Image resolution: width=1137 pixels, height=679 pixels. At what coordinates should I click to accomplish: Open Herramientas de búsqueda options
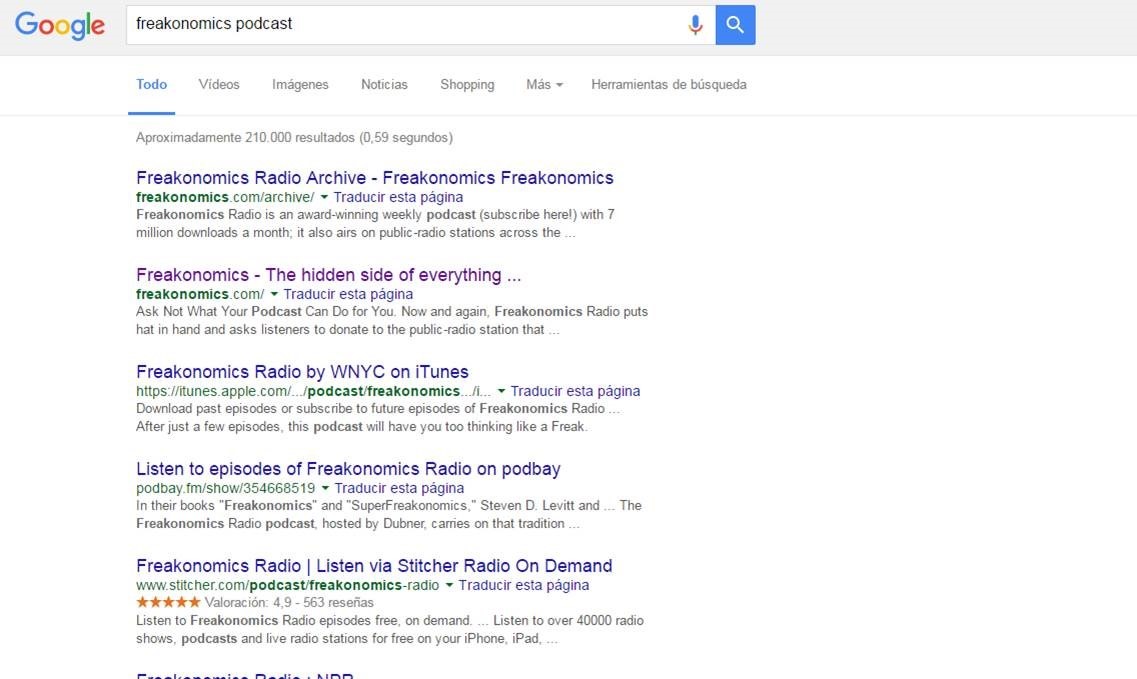coord(668,85)
